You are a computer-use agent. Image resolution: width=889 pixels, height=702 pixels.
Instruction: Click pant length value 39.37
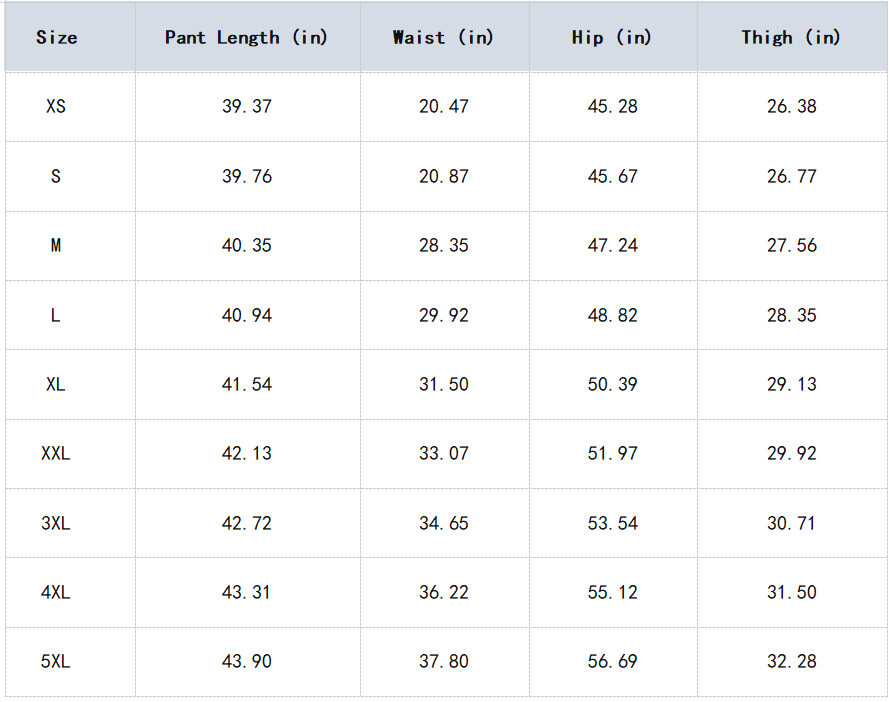pos(247,106)
